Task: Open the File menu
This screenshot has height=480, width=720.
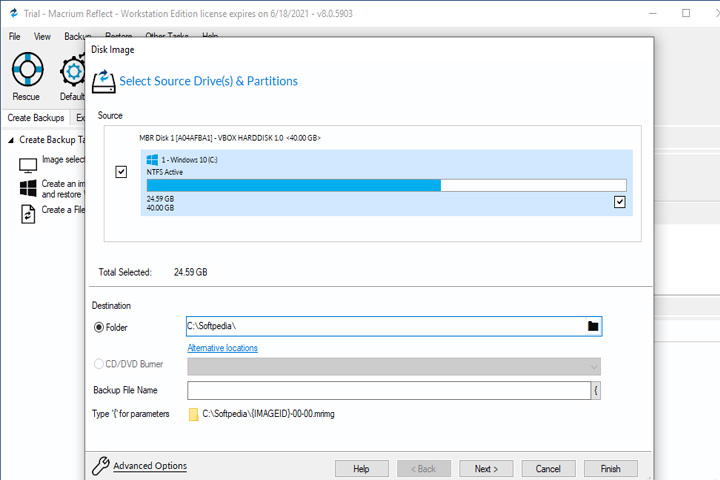Action: [x=14, y=36]
